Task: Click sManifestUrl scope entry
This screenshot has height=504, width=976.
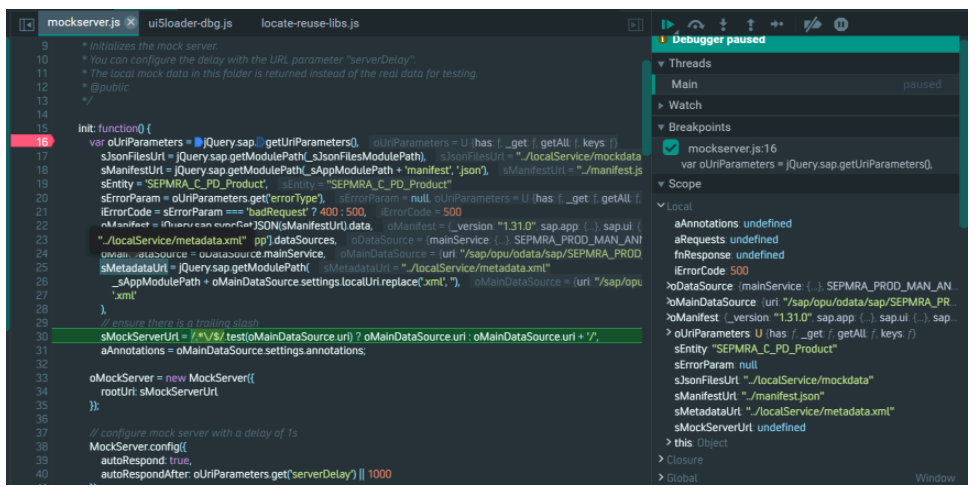Action: (749, 396)
